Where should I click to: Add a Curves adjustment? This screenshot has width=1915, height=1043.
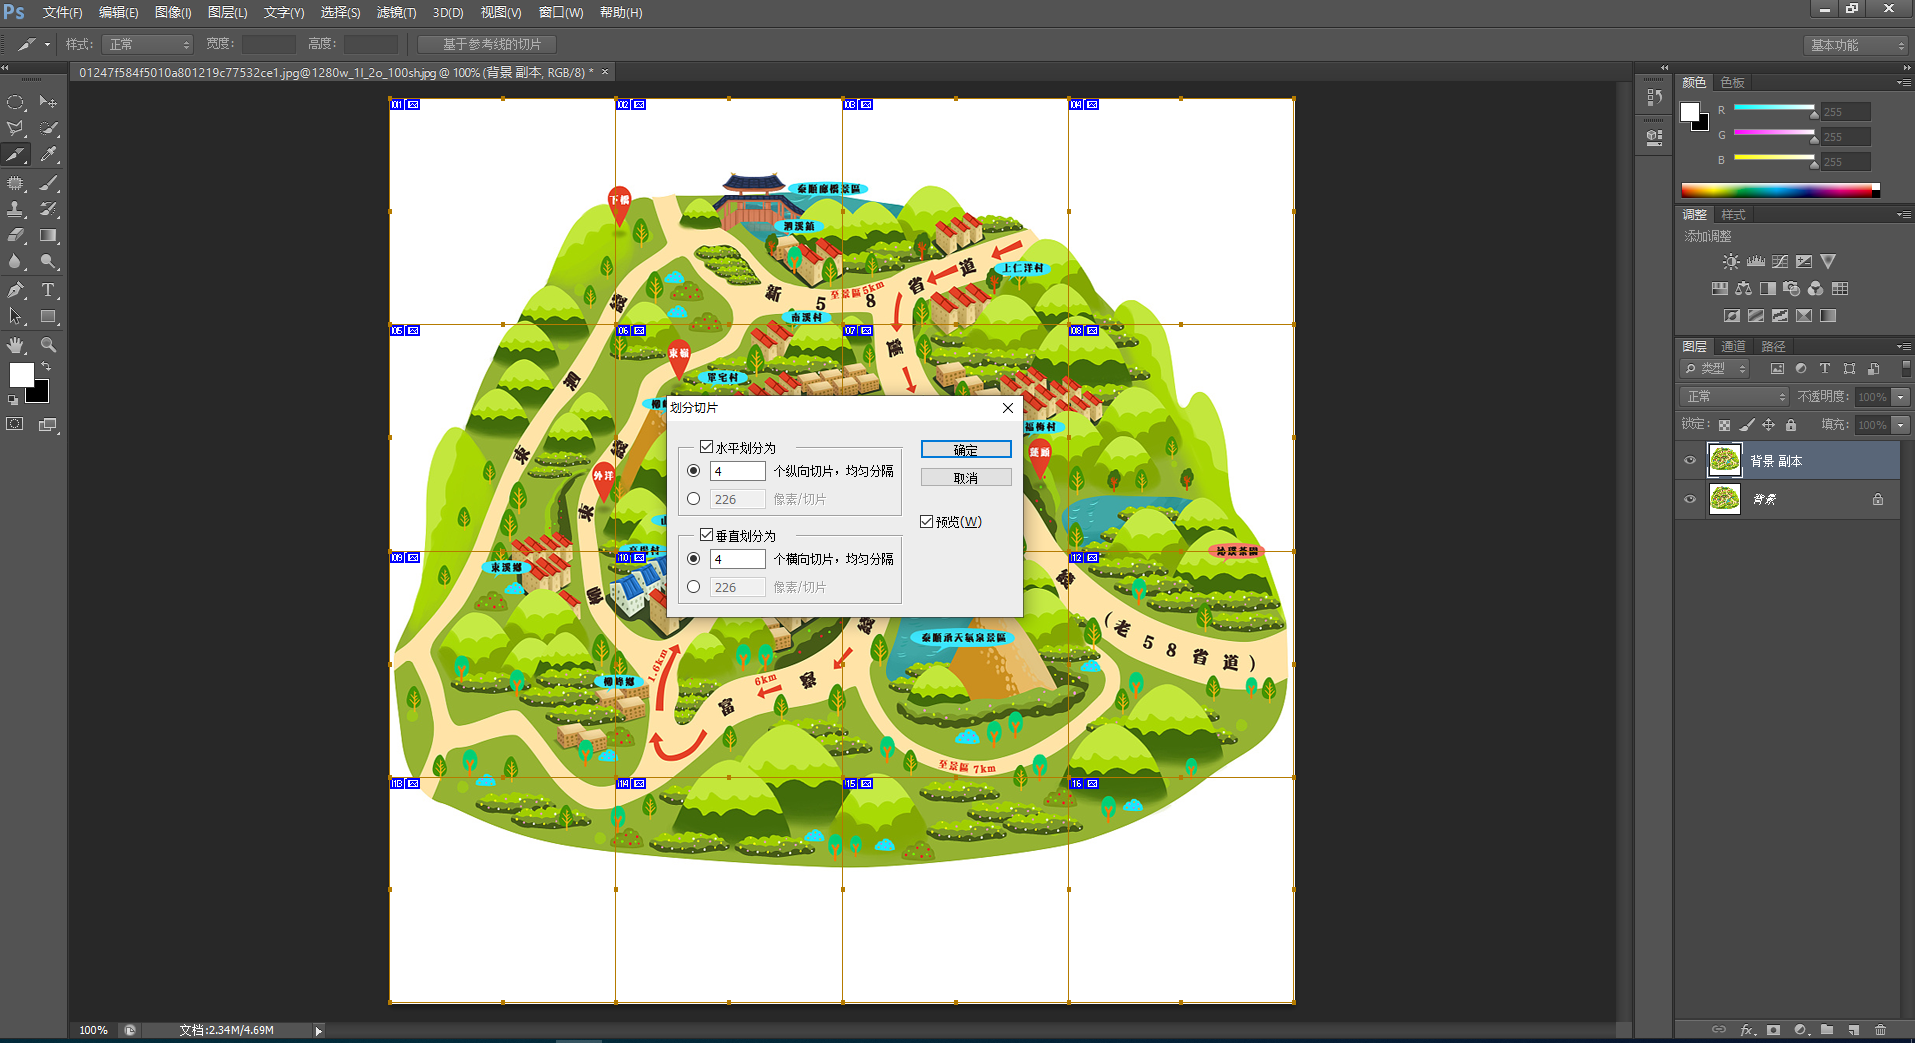[1780, 262]
